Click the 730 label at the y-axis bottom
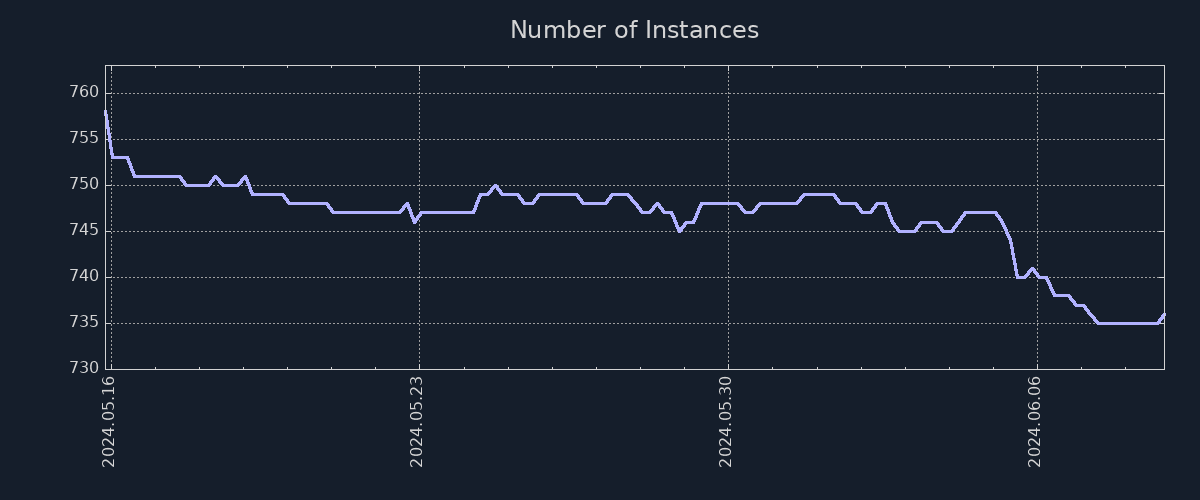This screenshot has width=1200, height=500. tap(82, 368)
